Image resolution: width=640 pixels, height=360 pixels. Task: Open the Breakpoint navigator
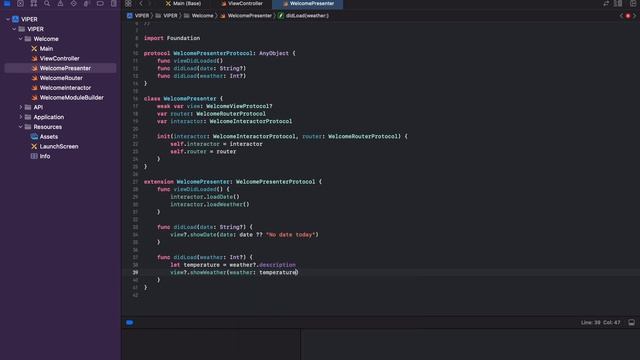pyautogui.click(x=100, y=3)
